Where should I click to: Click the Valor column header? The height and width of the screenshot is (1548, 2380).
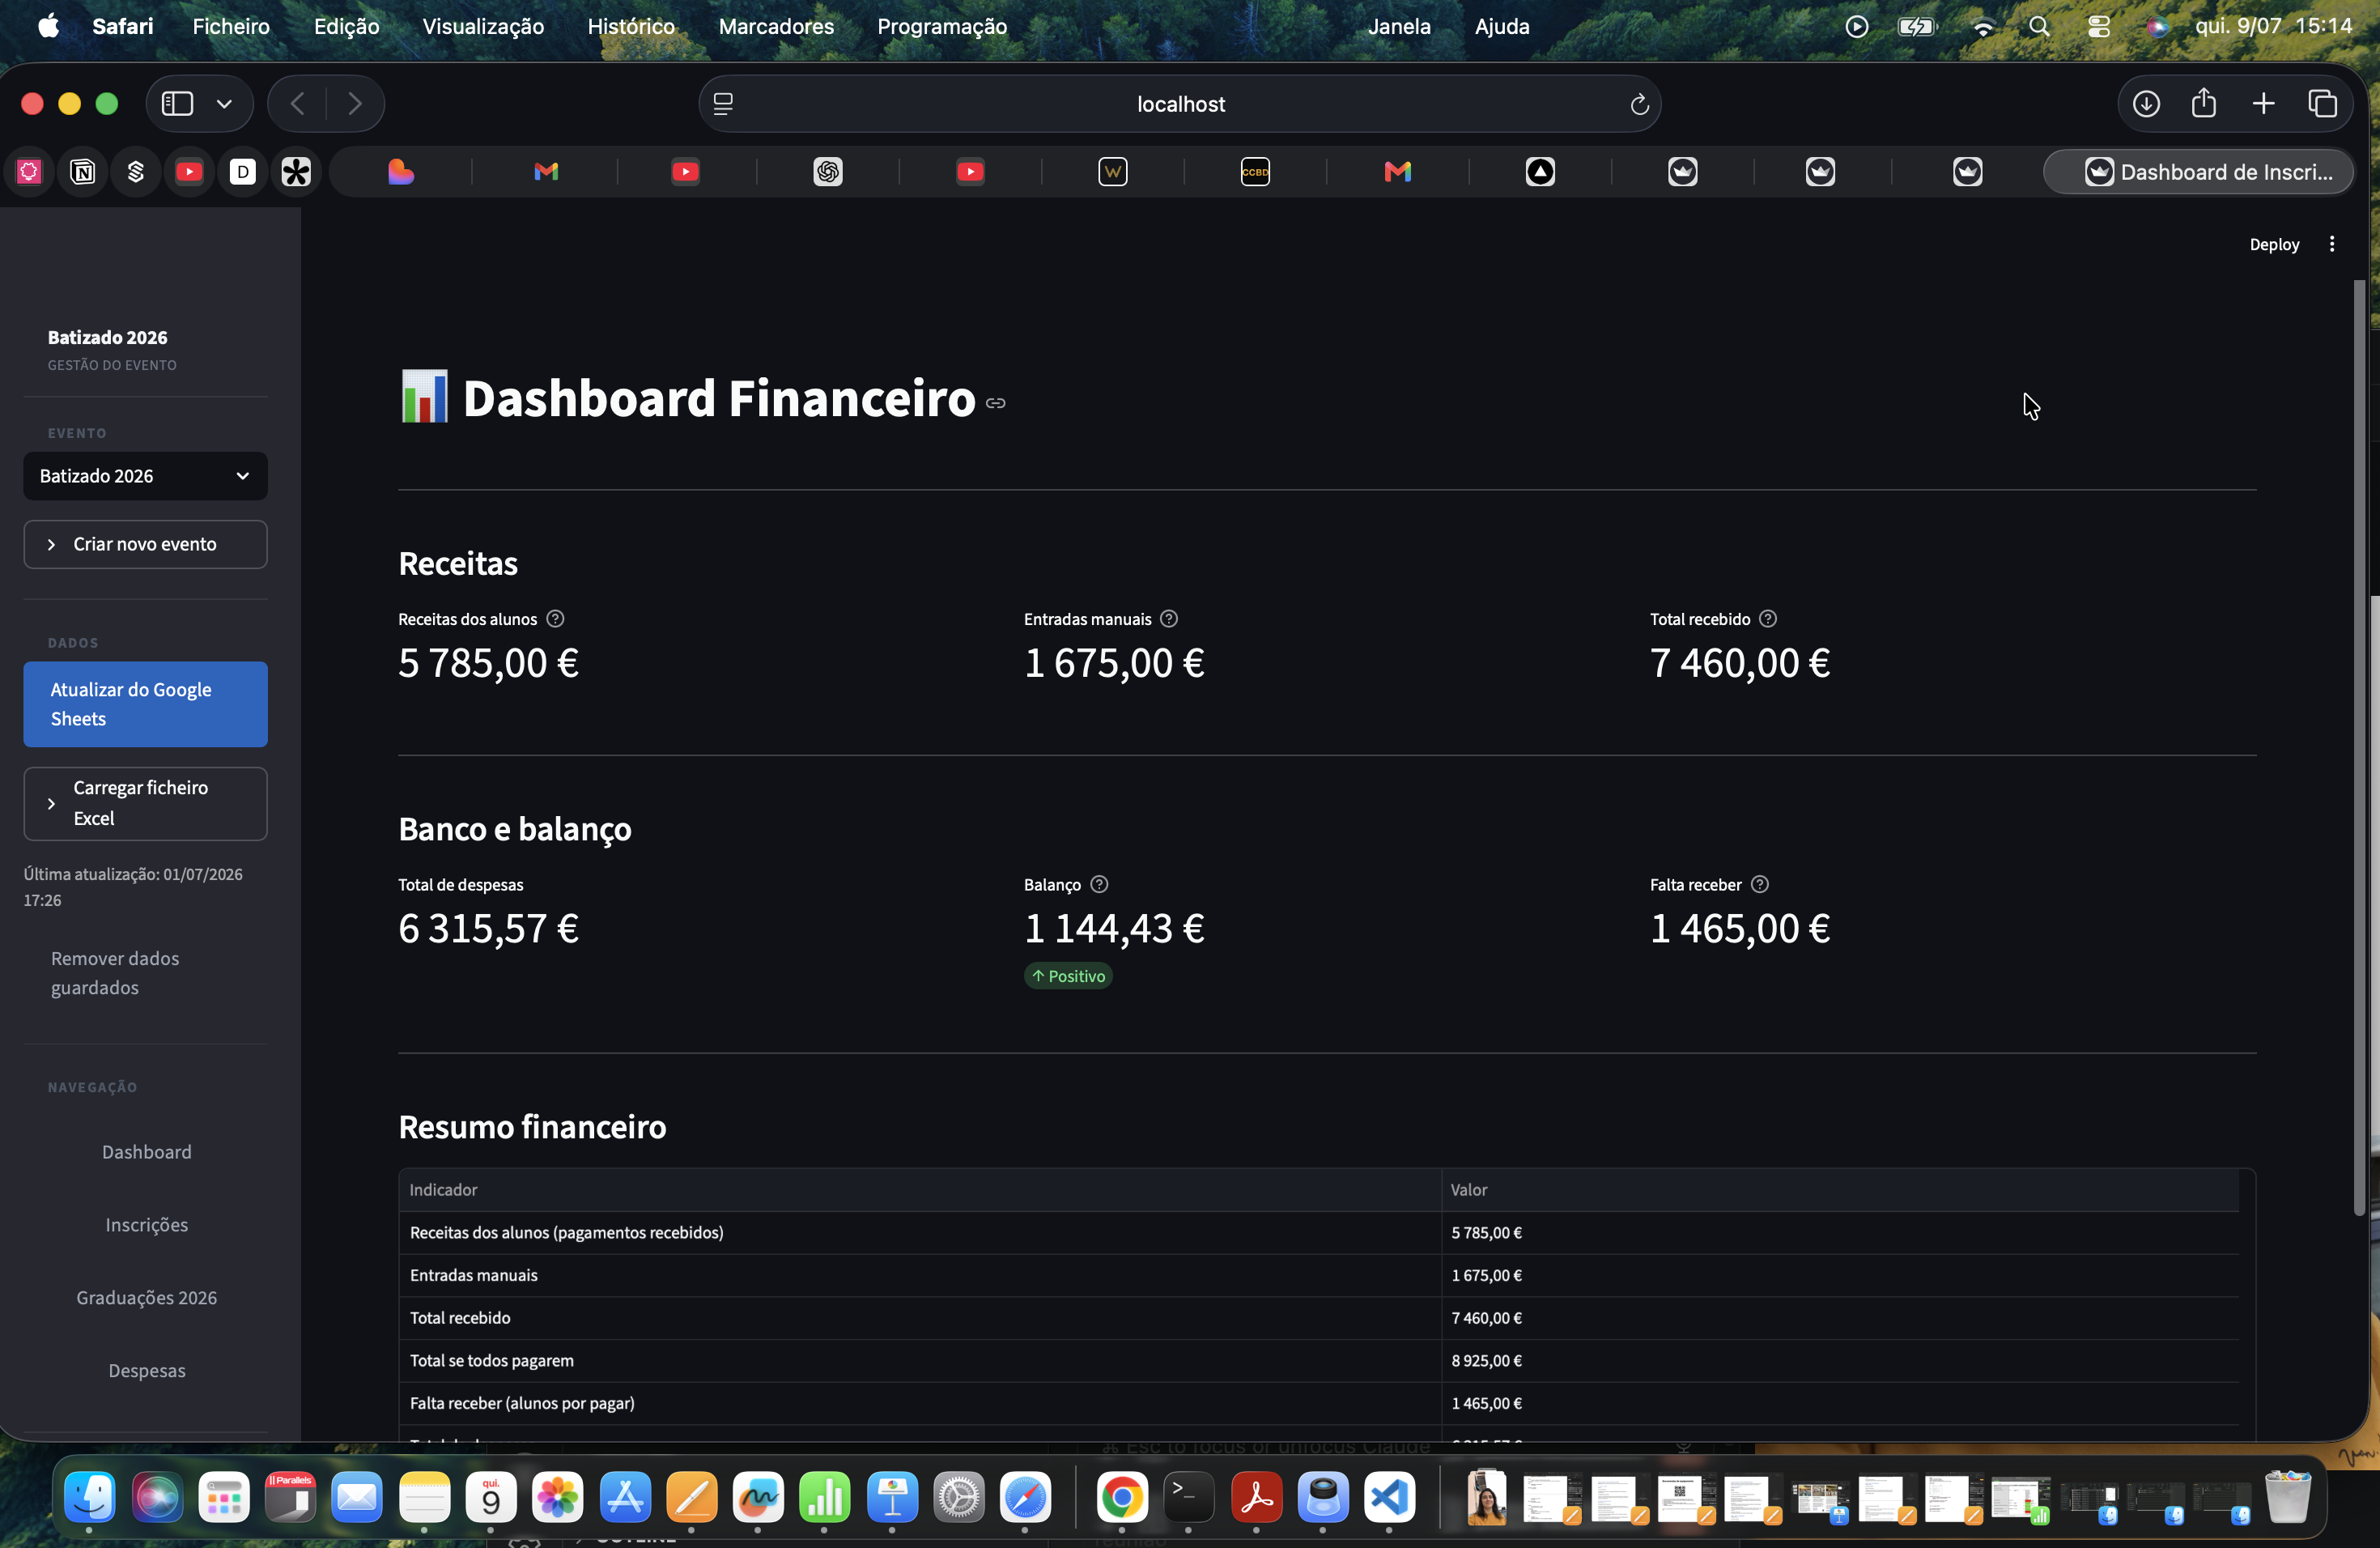[1840, 1190]
